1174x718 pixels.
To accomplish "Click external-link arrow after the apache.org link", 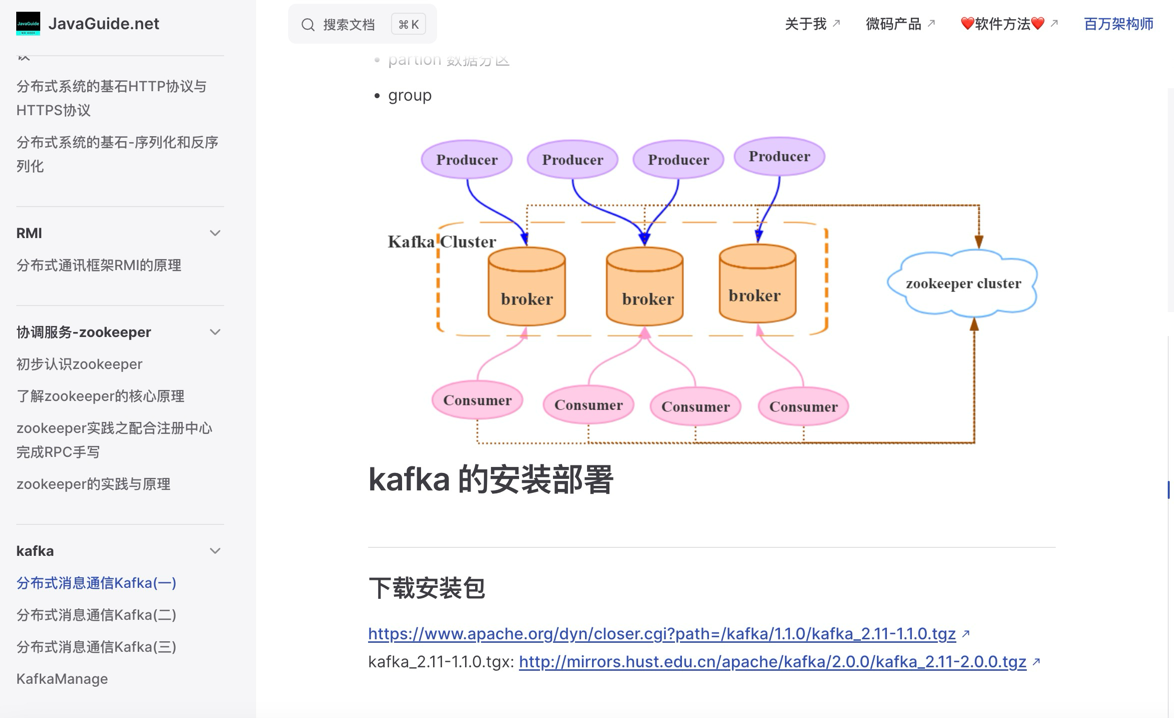I will (966, 633).
